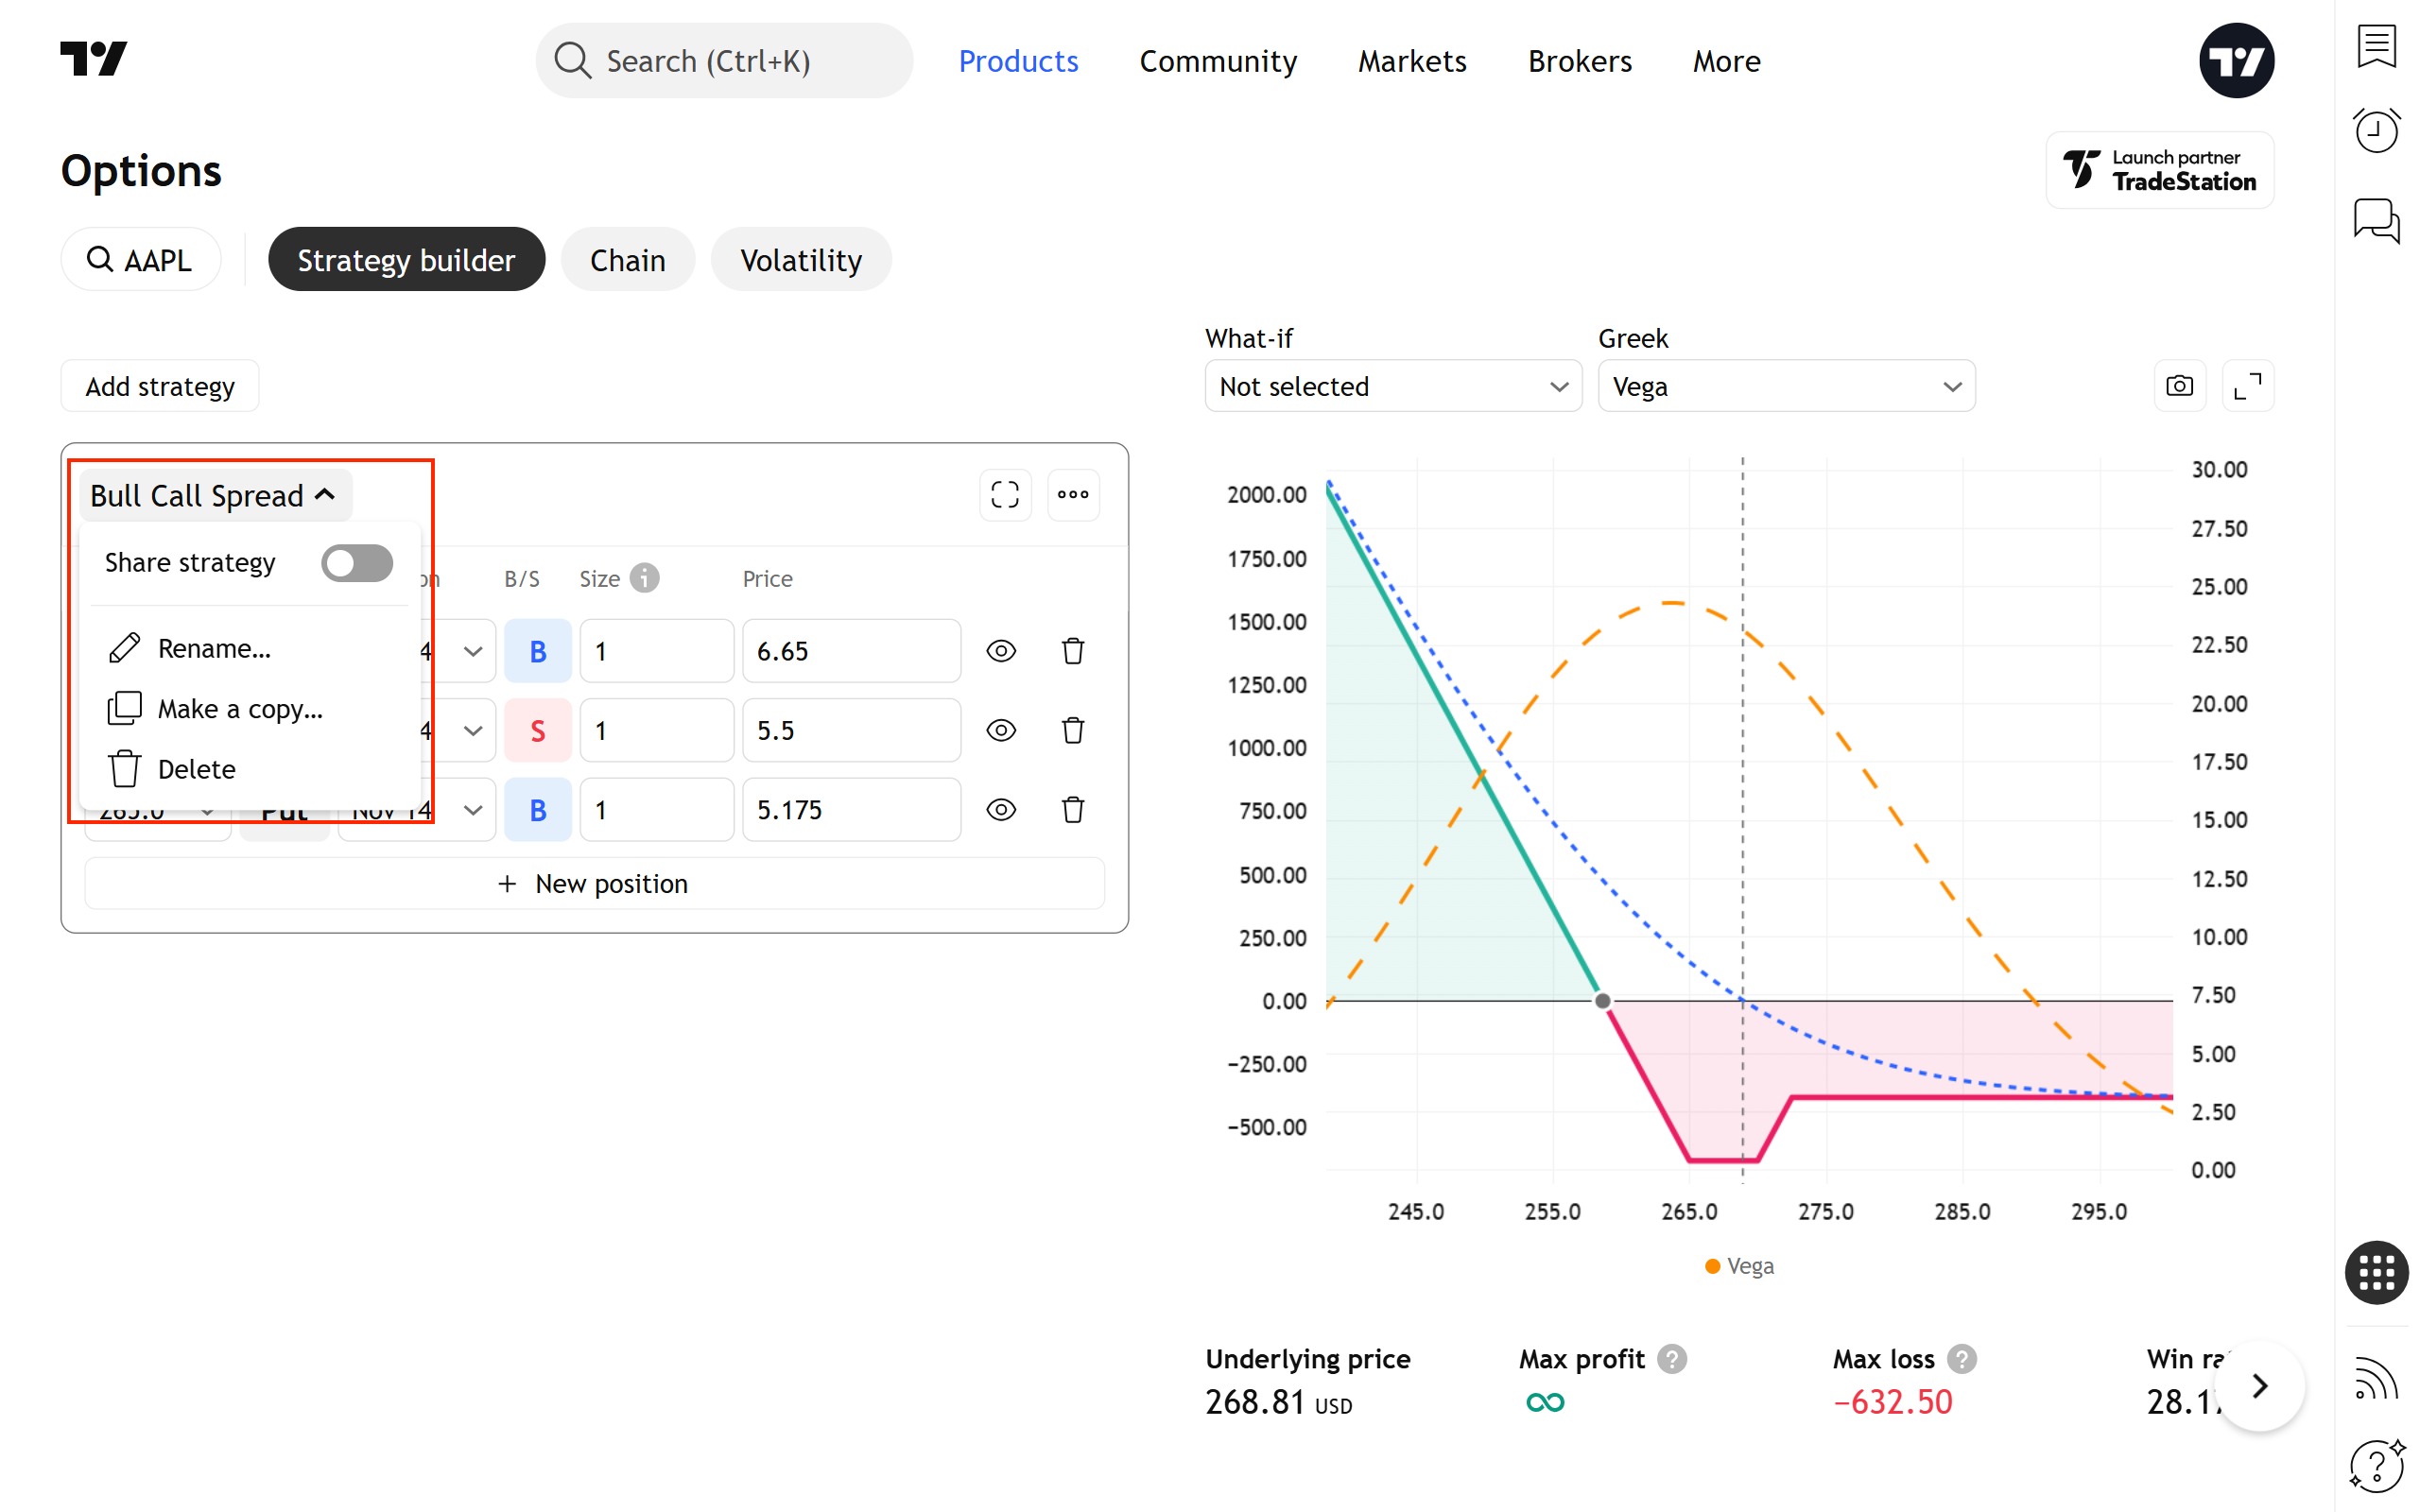Open the Alerts clock icon in sidebar
This screenshot has width=2420, height=1512.
pos(2376,131)
